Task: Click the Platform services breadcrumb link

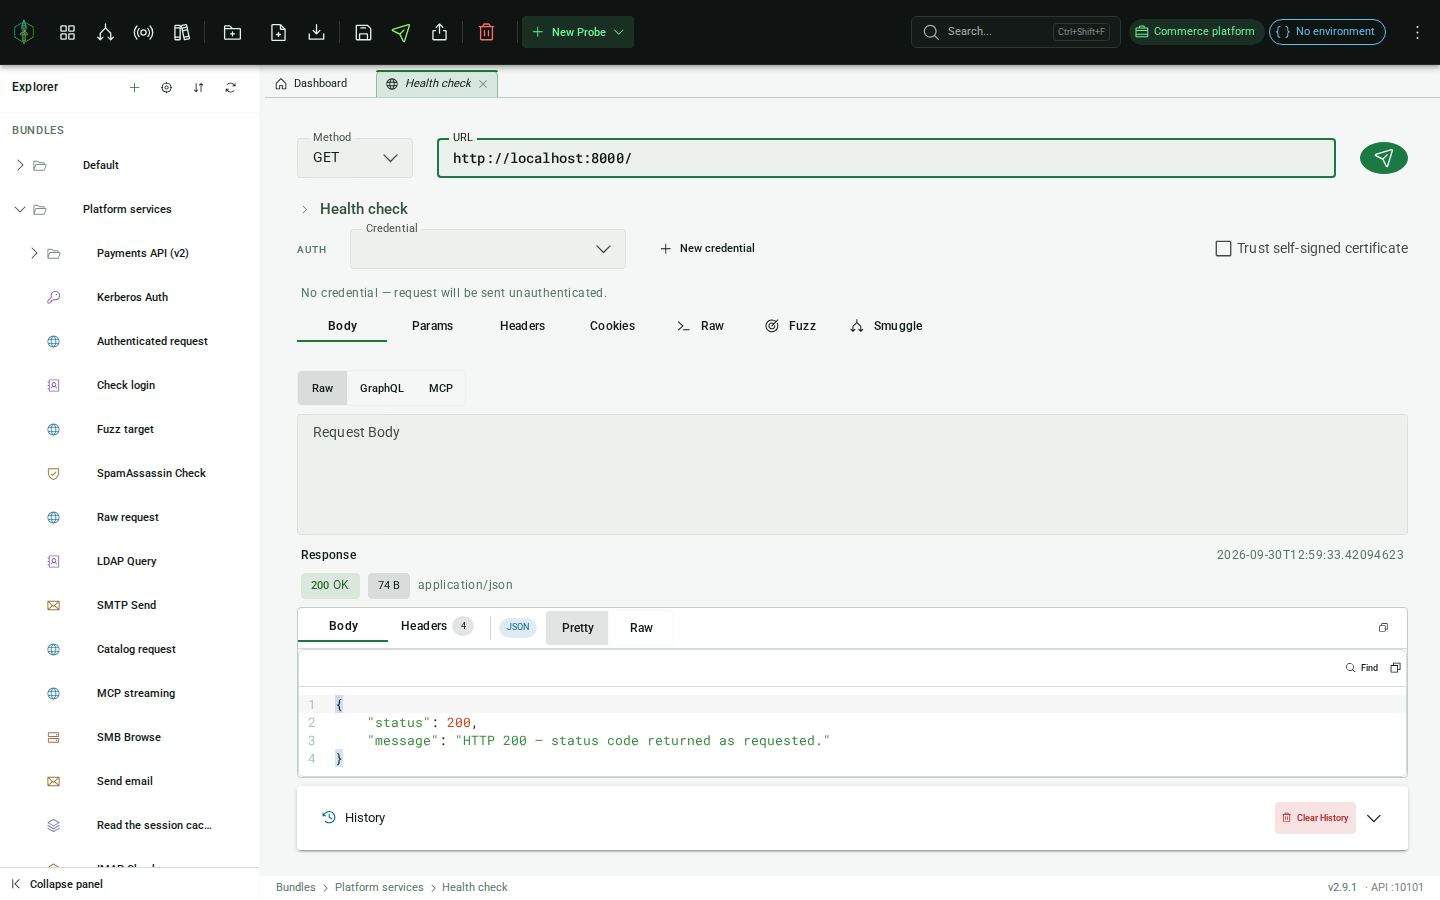Action: pyautogui.click(x=379, y=888)
